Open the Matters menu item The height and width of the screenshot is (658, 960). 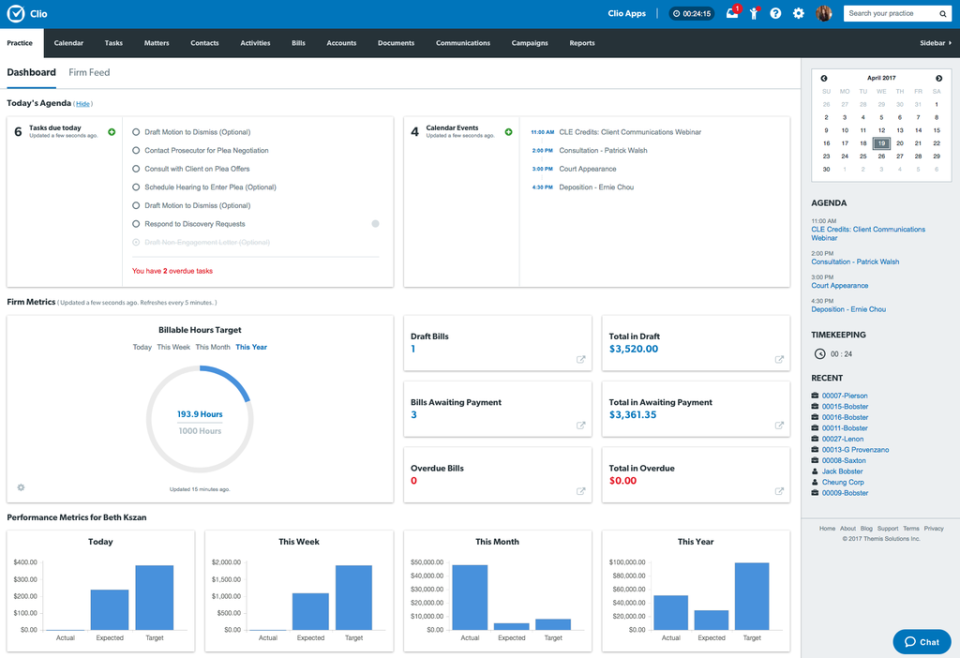pos(158,43)
